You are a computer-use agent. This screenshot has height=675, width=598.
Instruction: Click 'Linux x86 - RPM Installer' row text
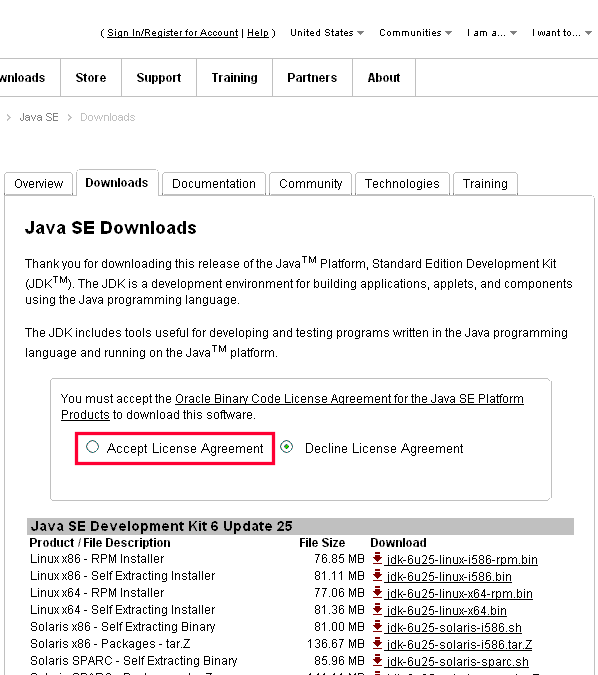tap(97, 558)
